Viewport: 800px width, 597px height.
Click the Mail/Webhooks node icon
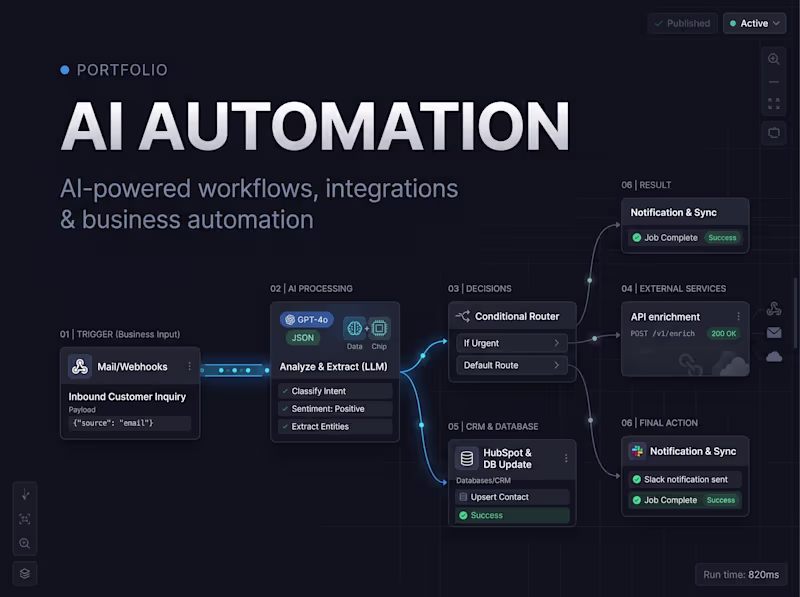80,366
